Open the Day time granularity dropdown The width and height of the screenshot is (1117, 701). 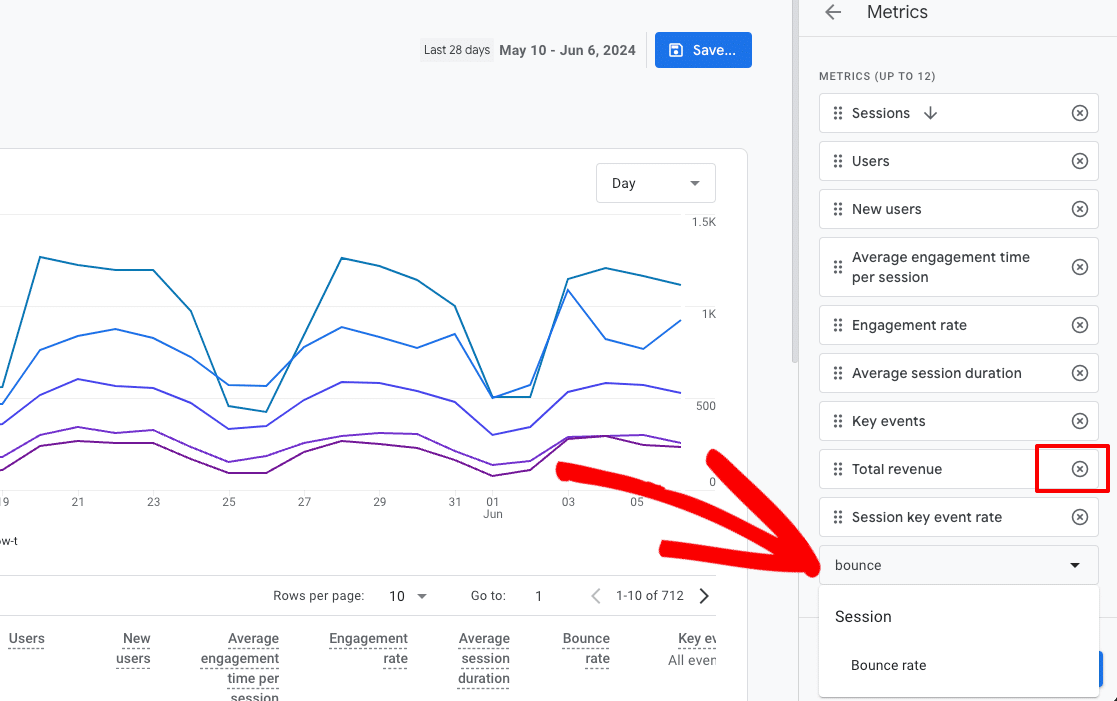pyautogui.click(x=655, y=183)
